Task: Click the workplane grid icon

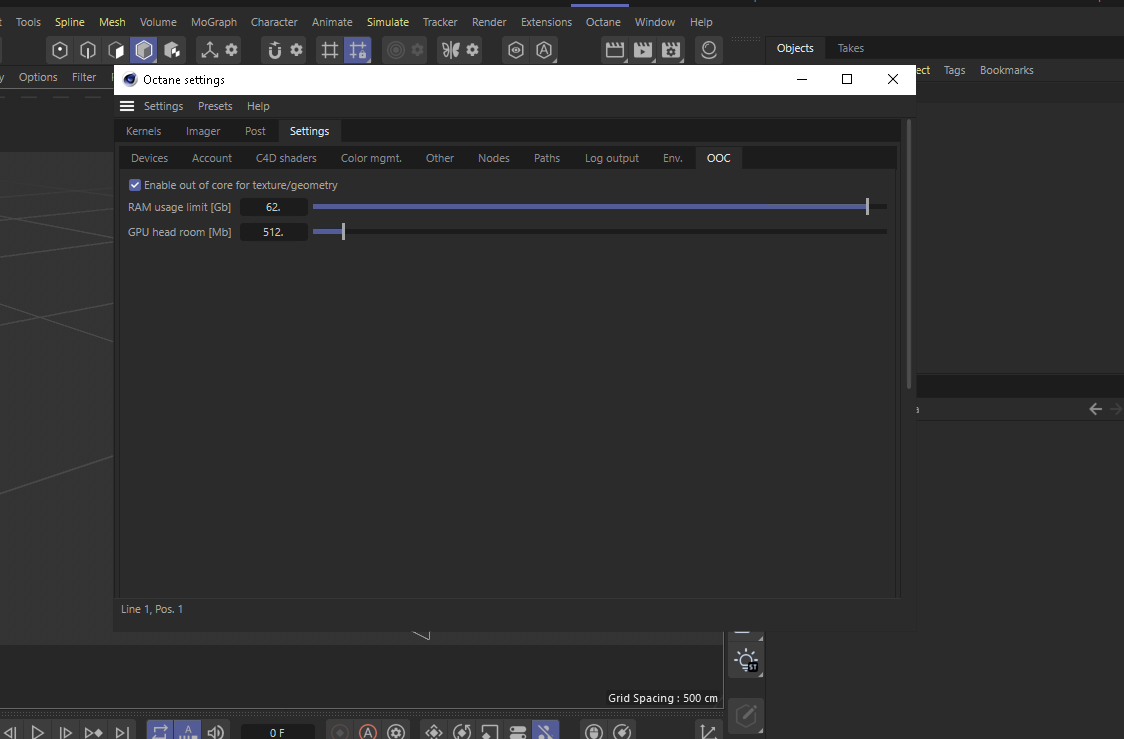Action: (330, 50)
